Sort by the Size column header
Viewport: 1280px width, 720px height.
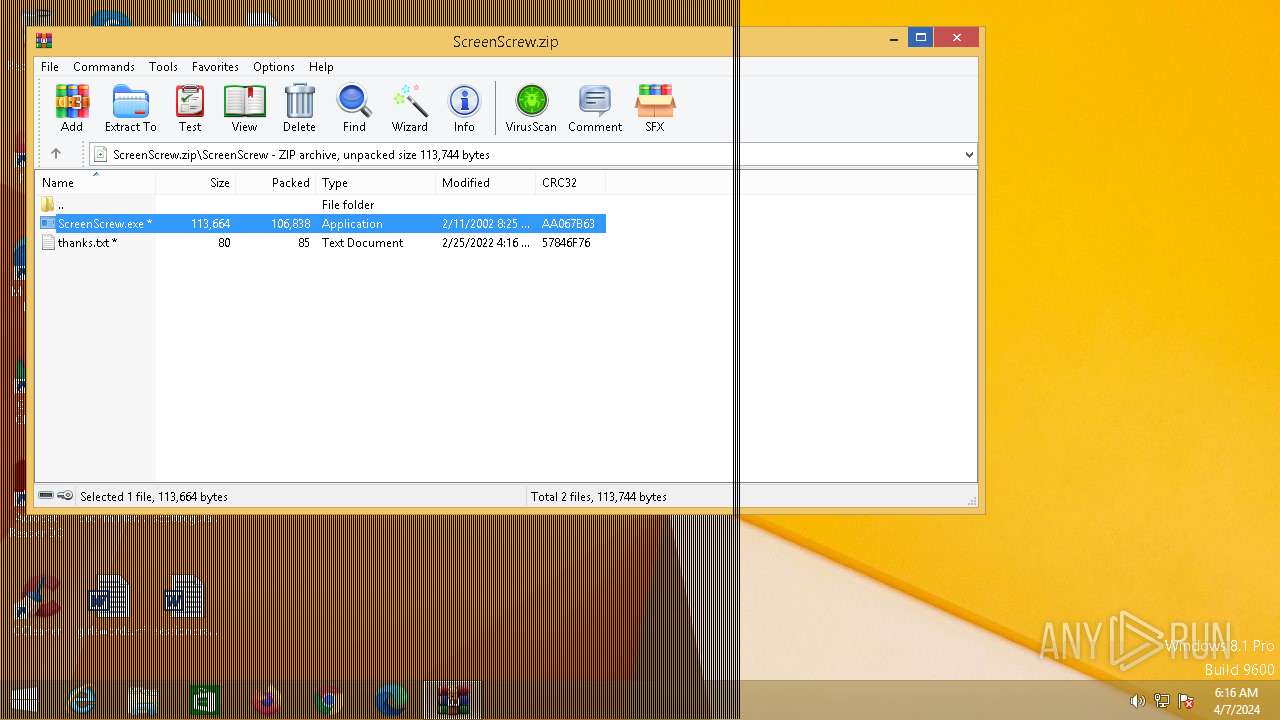tap(196, 183)
